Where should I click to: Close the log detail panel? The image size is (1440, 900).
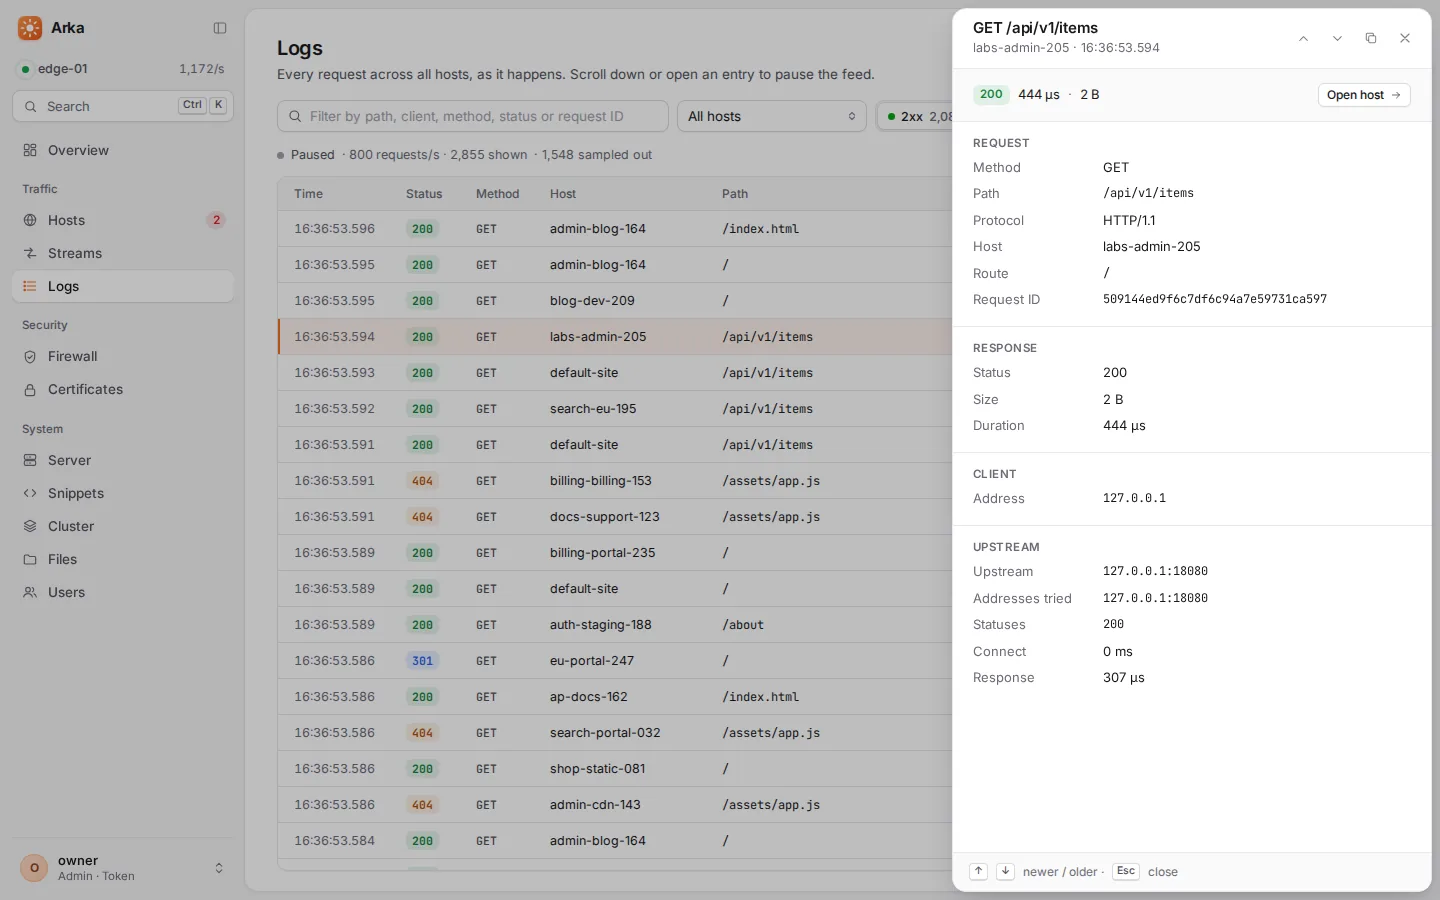click(x=1405, y=38)
